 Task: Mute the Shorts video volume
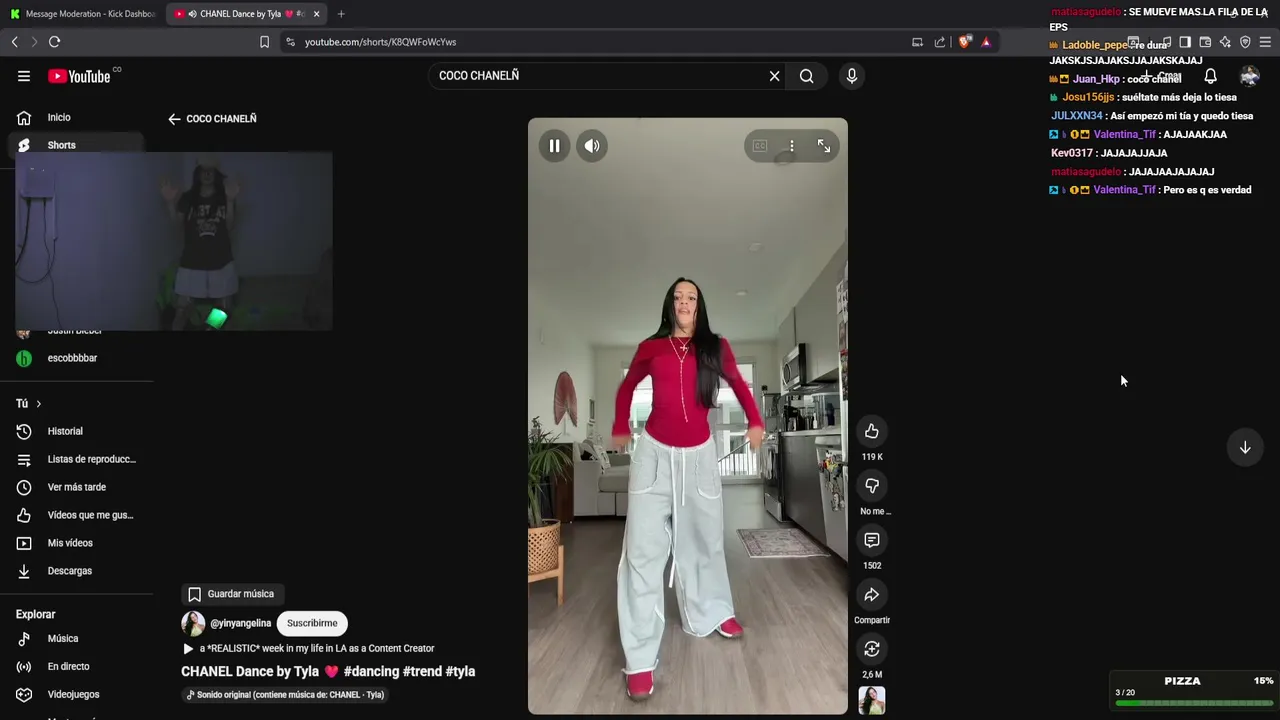coord(592,146)
